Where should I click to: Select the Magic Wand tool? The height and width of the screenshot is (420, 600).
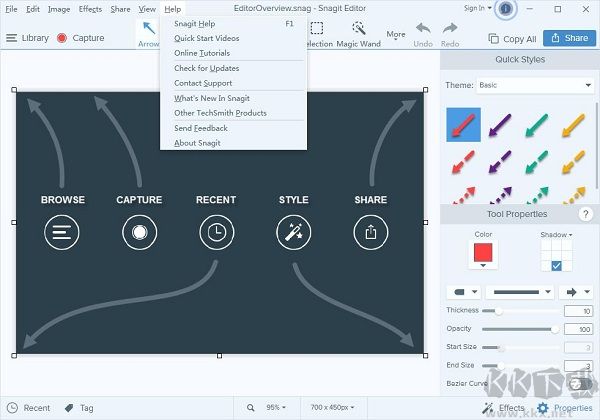tap(359, 34)
